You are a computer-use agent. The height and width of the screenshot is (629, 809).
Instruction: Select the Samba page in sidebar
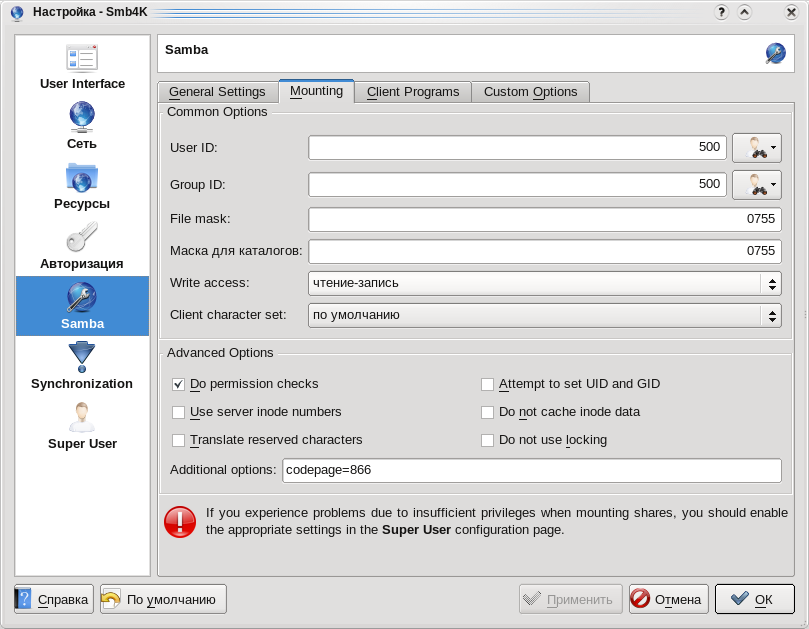coord(82,306)
